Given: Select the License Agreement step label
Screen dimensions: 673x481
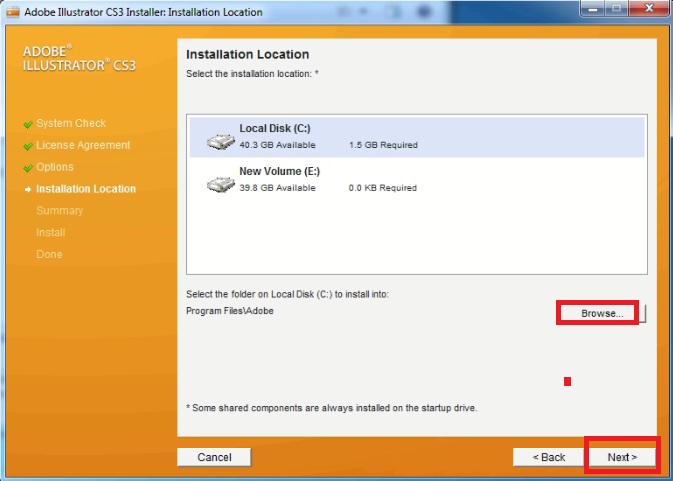Looking at the screenshot, I should click(83, 145).
